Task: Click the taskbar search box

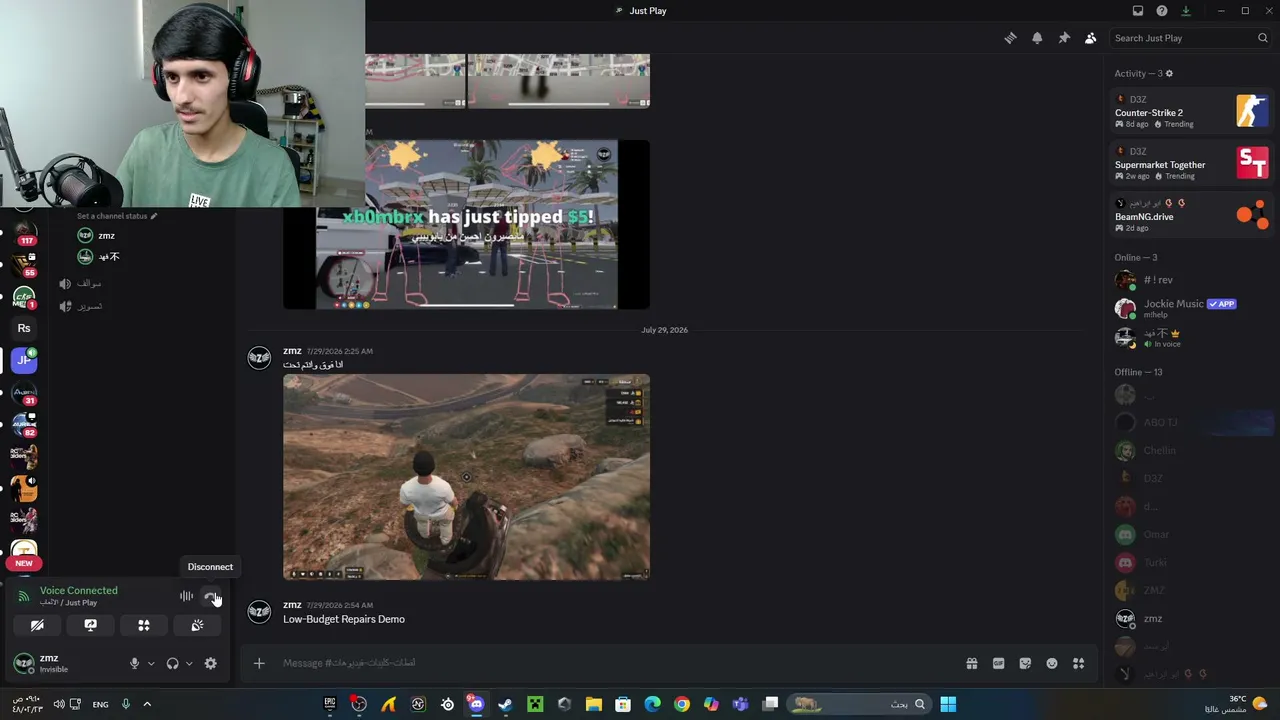Action: click(x=858, y=704)
